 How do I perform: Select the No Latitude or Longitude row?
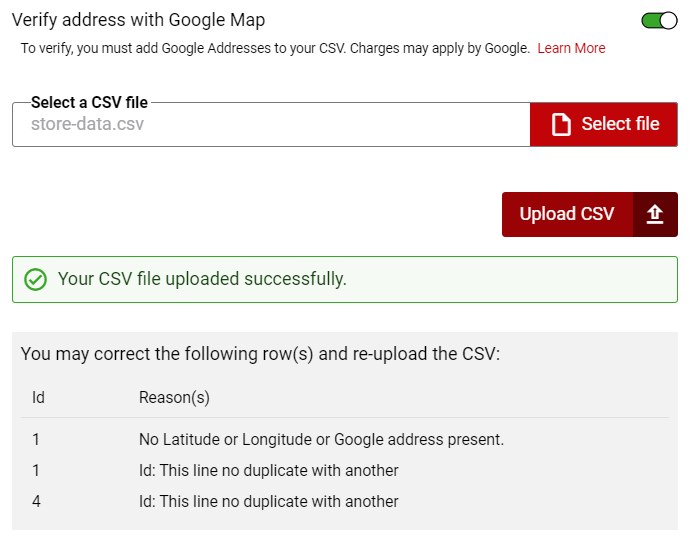point(345,440)
